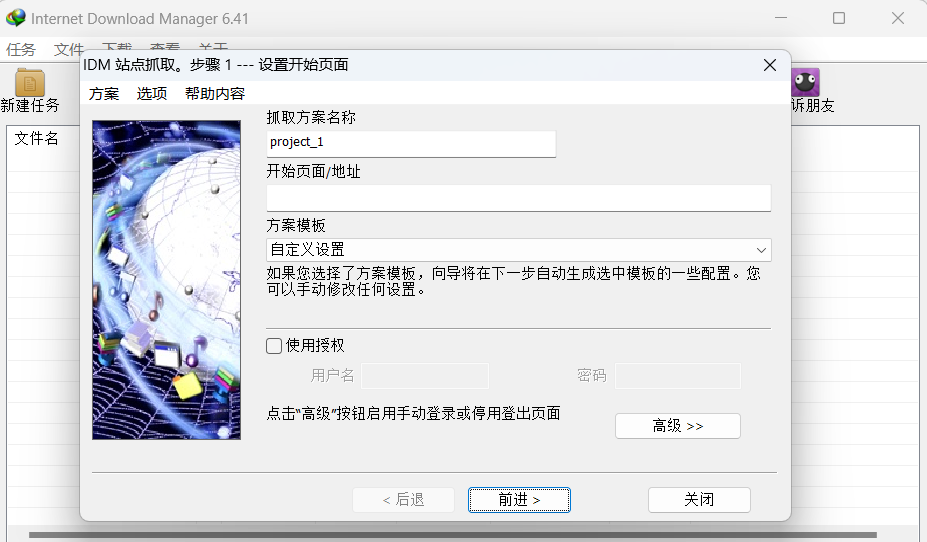Click the 高级 >> button
This screenshot has height=542, width=927.
(x=678, y=426)
